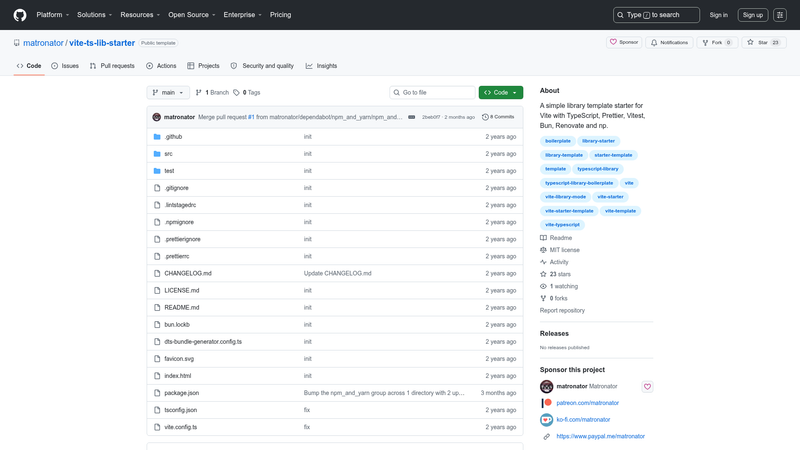
Task: Click the Activity pulse icon
Action: point(543,262)
